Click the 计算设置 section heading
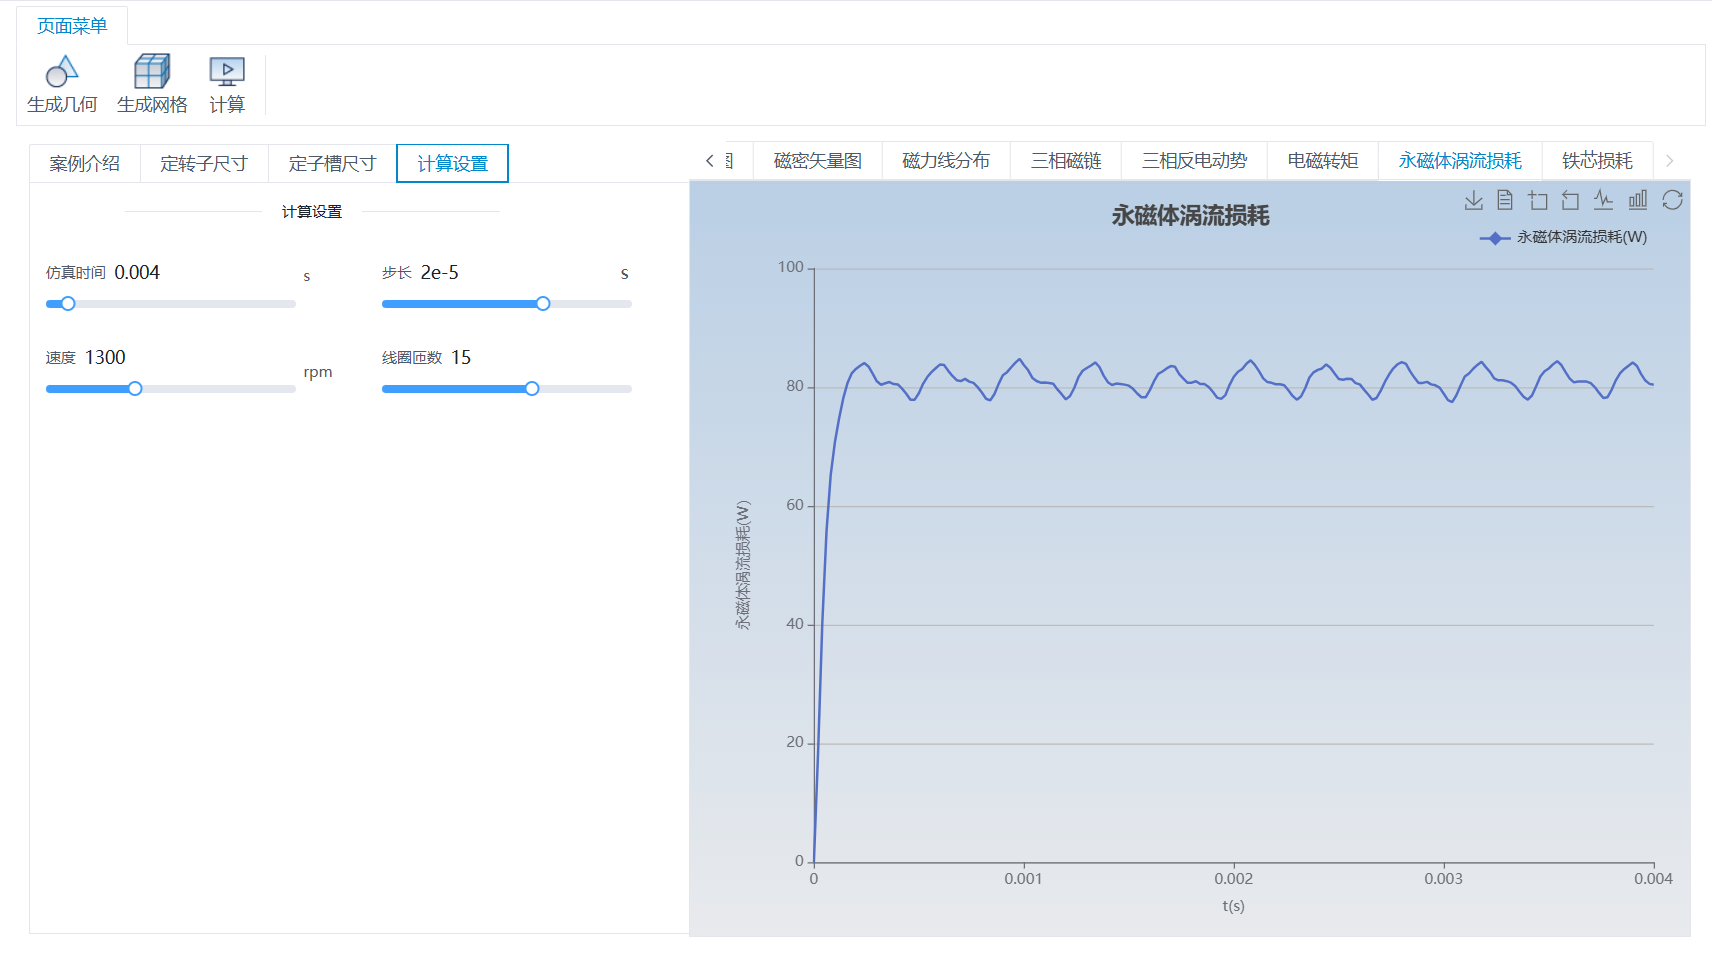This screenshot has height=958, width=1712. pyautogui.click(x=312, y=212)
